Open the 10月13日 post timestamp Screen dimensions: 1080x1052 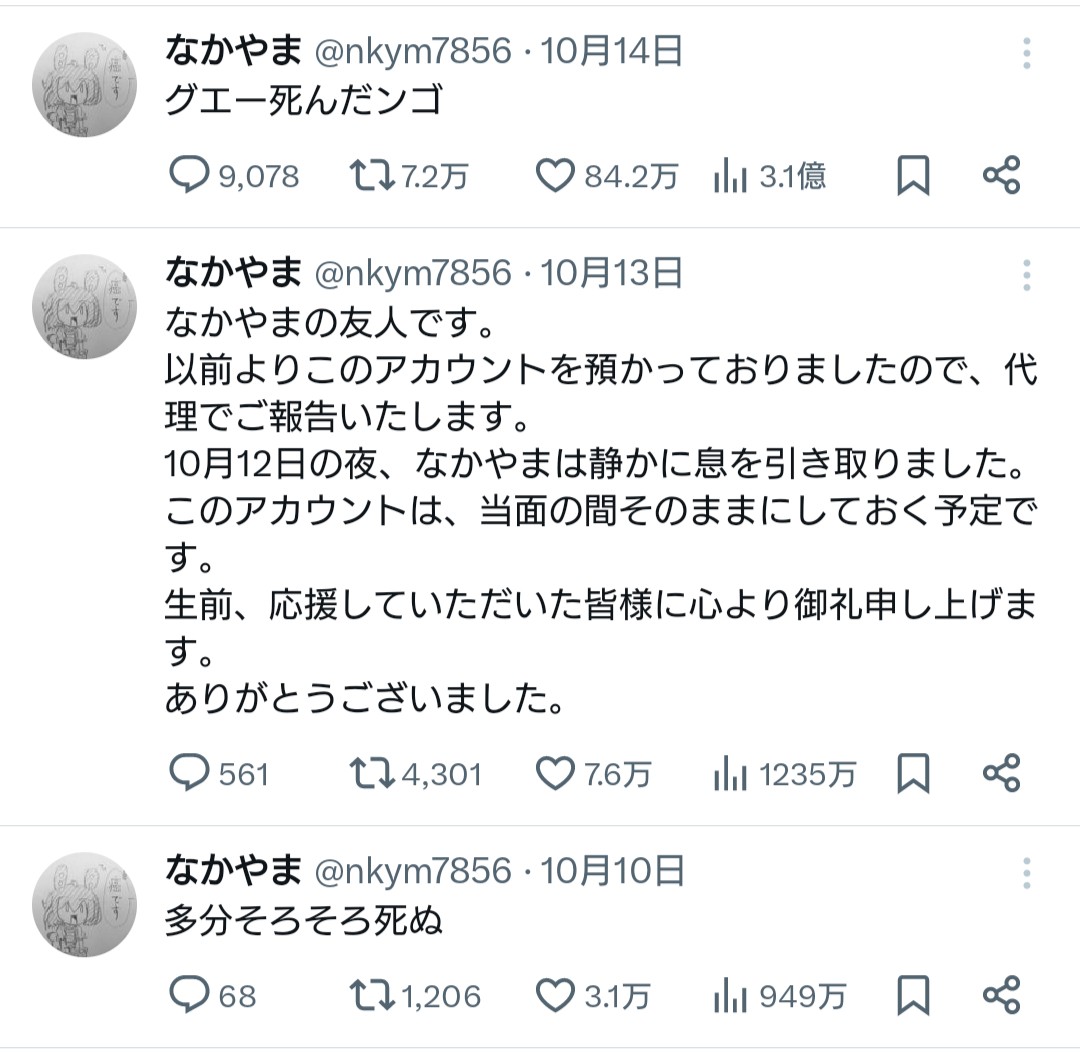pyautogui.click(x=612, y=273)
